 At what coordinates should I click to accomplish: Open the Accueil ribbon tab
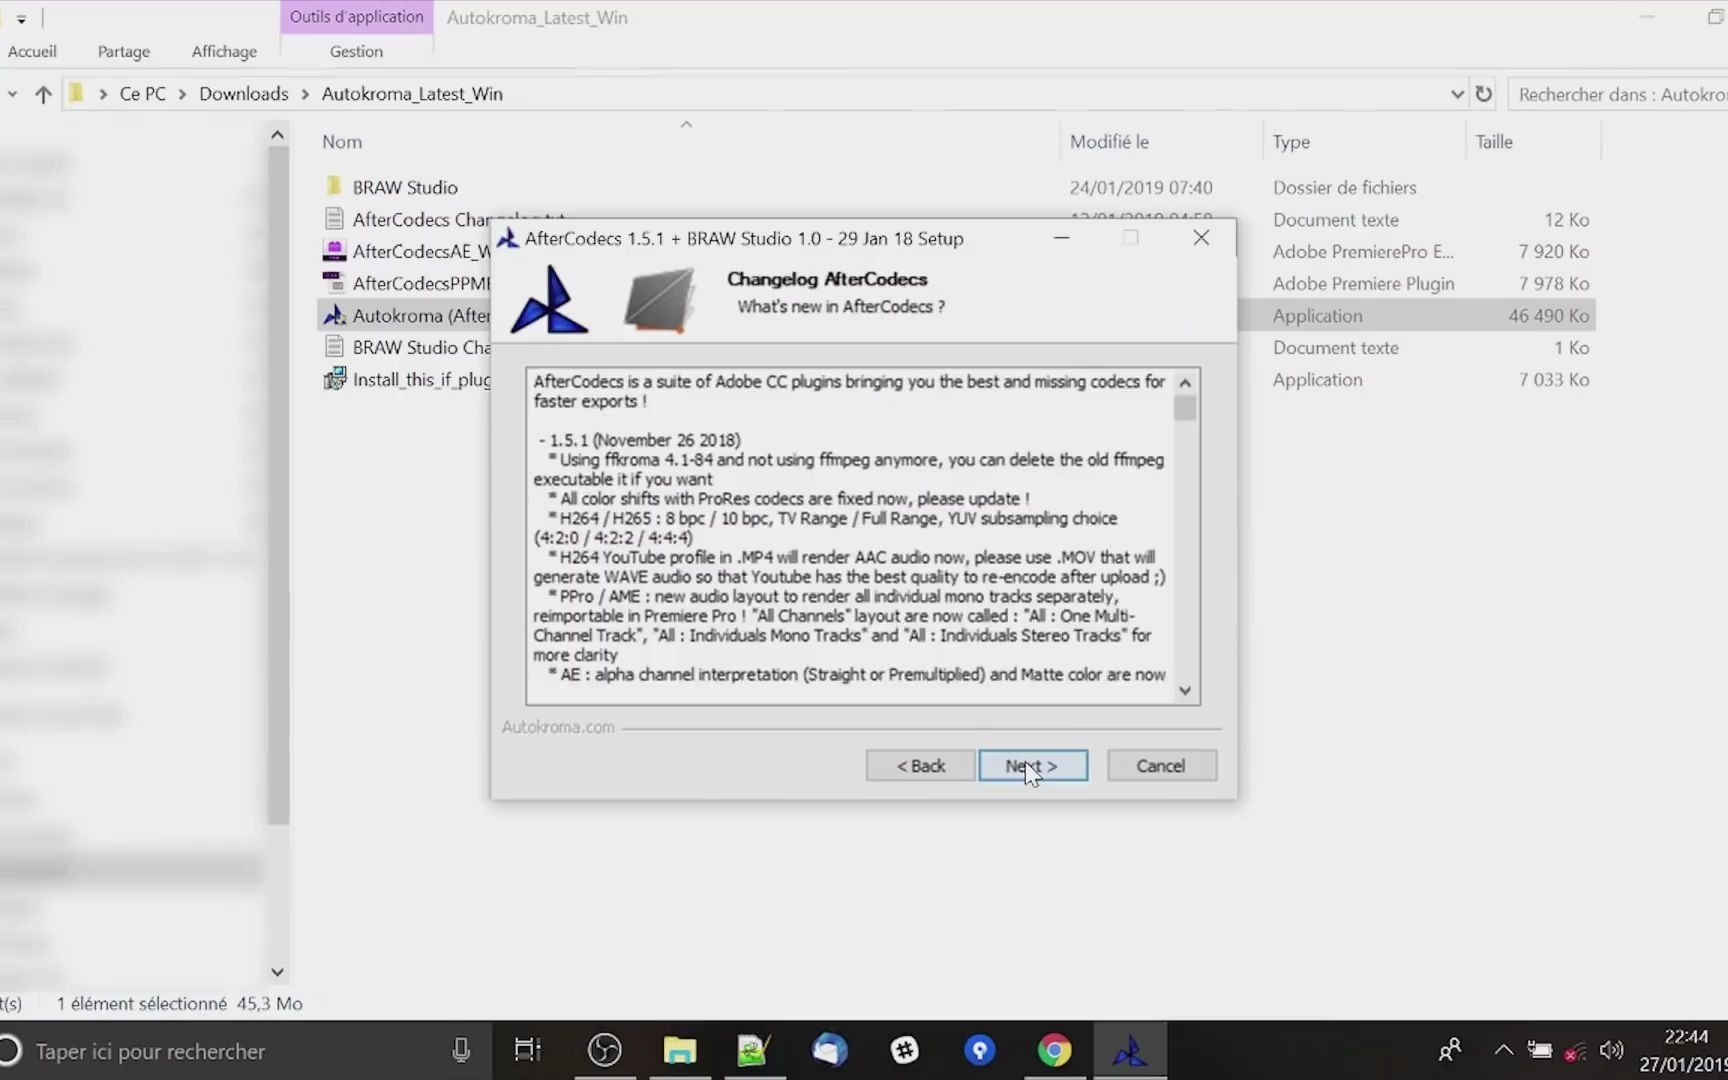point(32,51)
